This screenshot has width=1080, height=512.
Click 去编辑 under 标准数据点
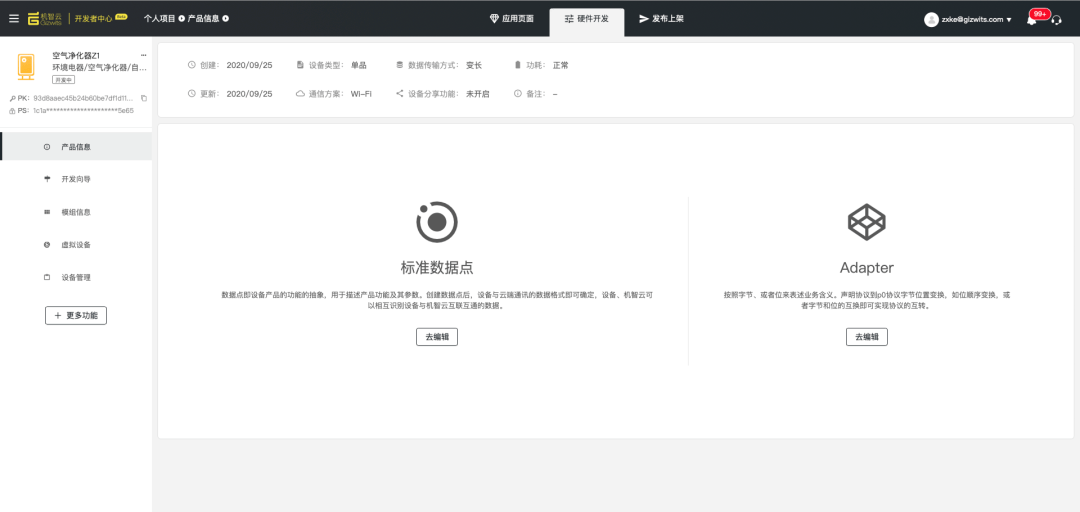tap(437, 337)
